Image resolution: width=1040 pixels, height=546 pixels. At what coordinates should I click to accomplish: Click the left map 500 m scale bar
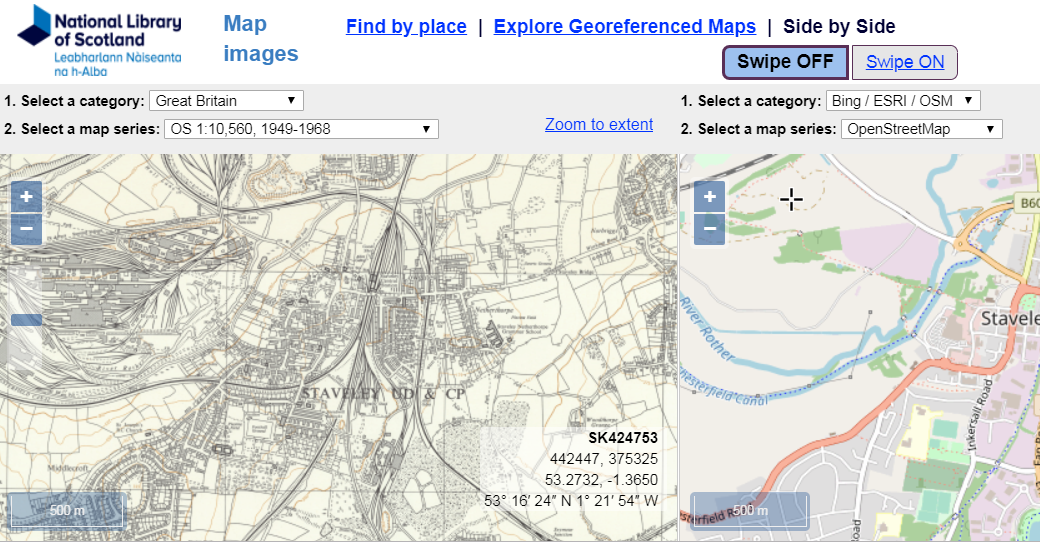tap(66, 510)
